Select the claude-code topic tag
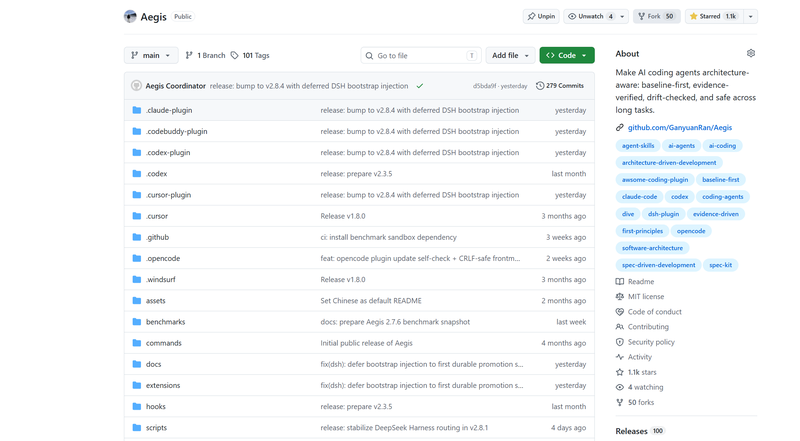 pyautogui.click(x=639, y=197)
